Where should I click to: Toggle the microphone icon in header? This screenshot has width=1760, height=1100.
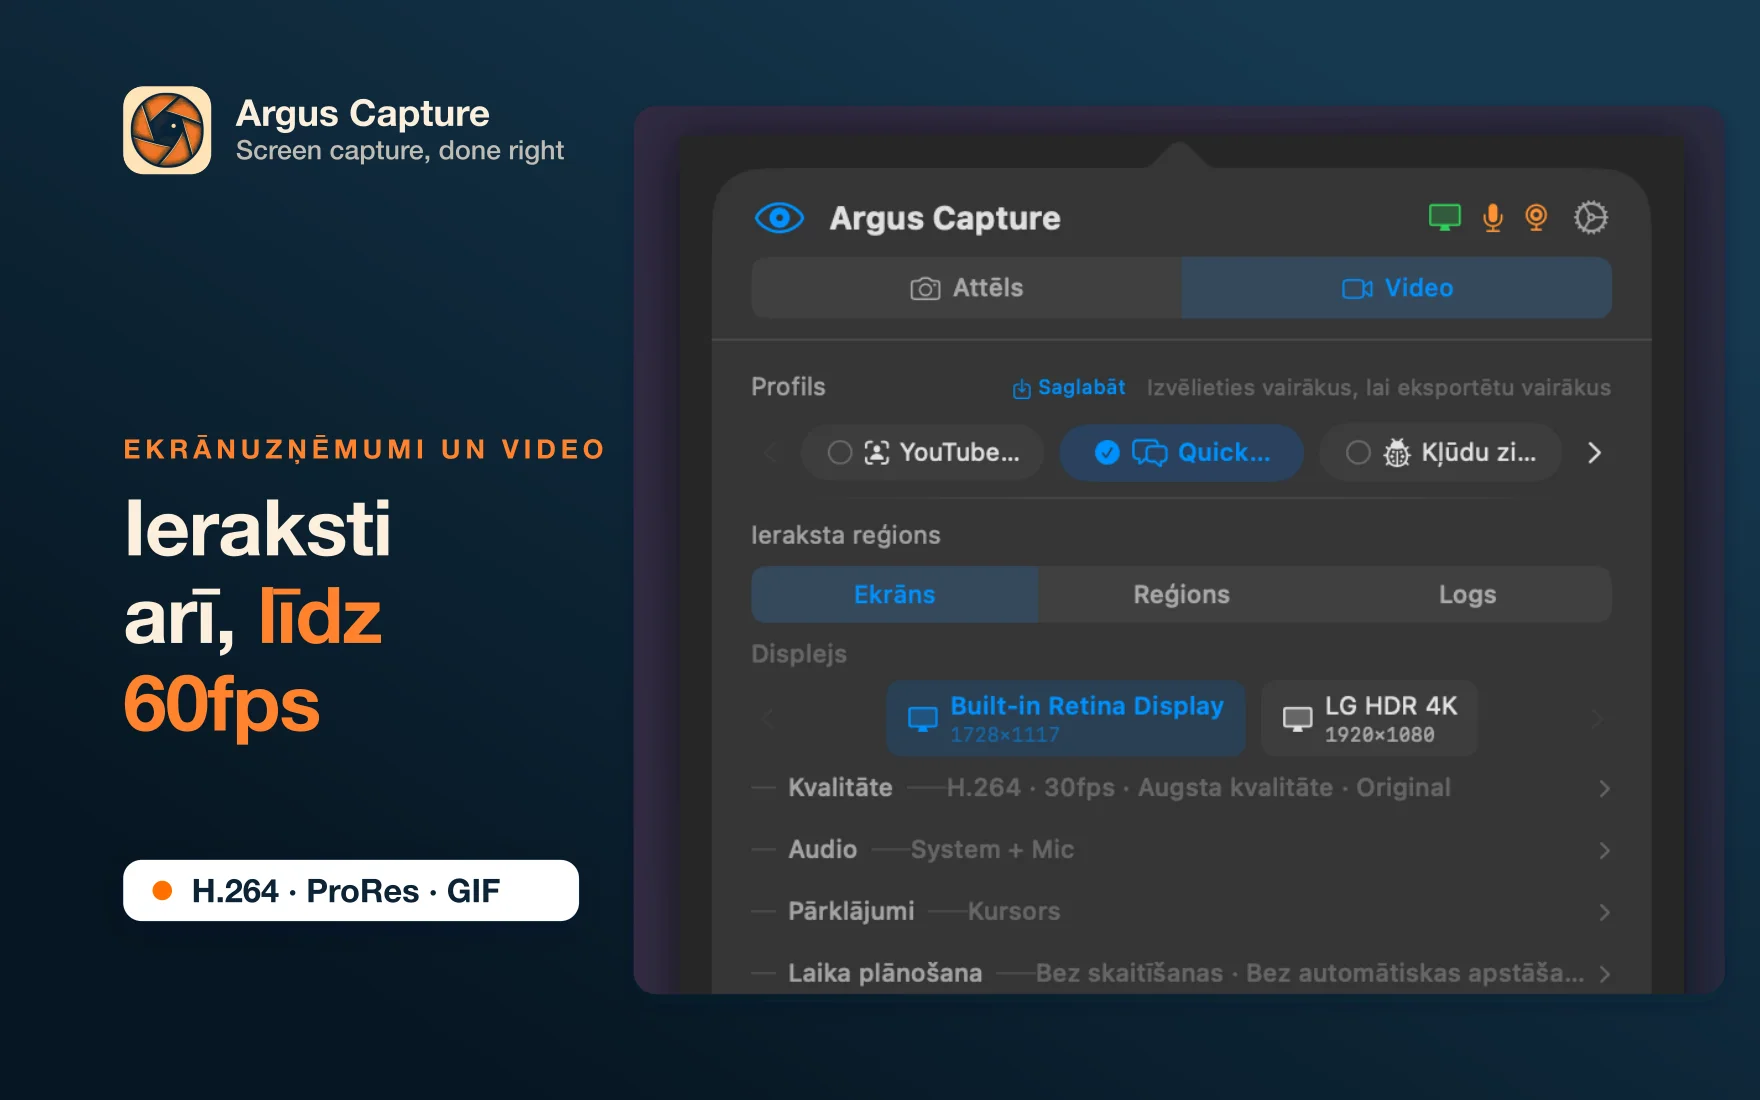coord(1492,217)
